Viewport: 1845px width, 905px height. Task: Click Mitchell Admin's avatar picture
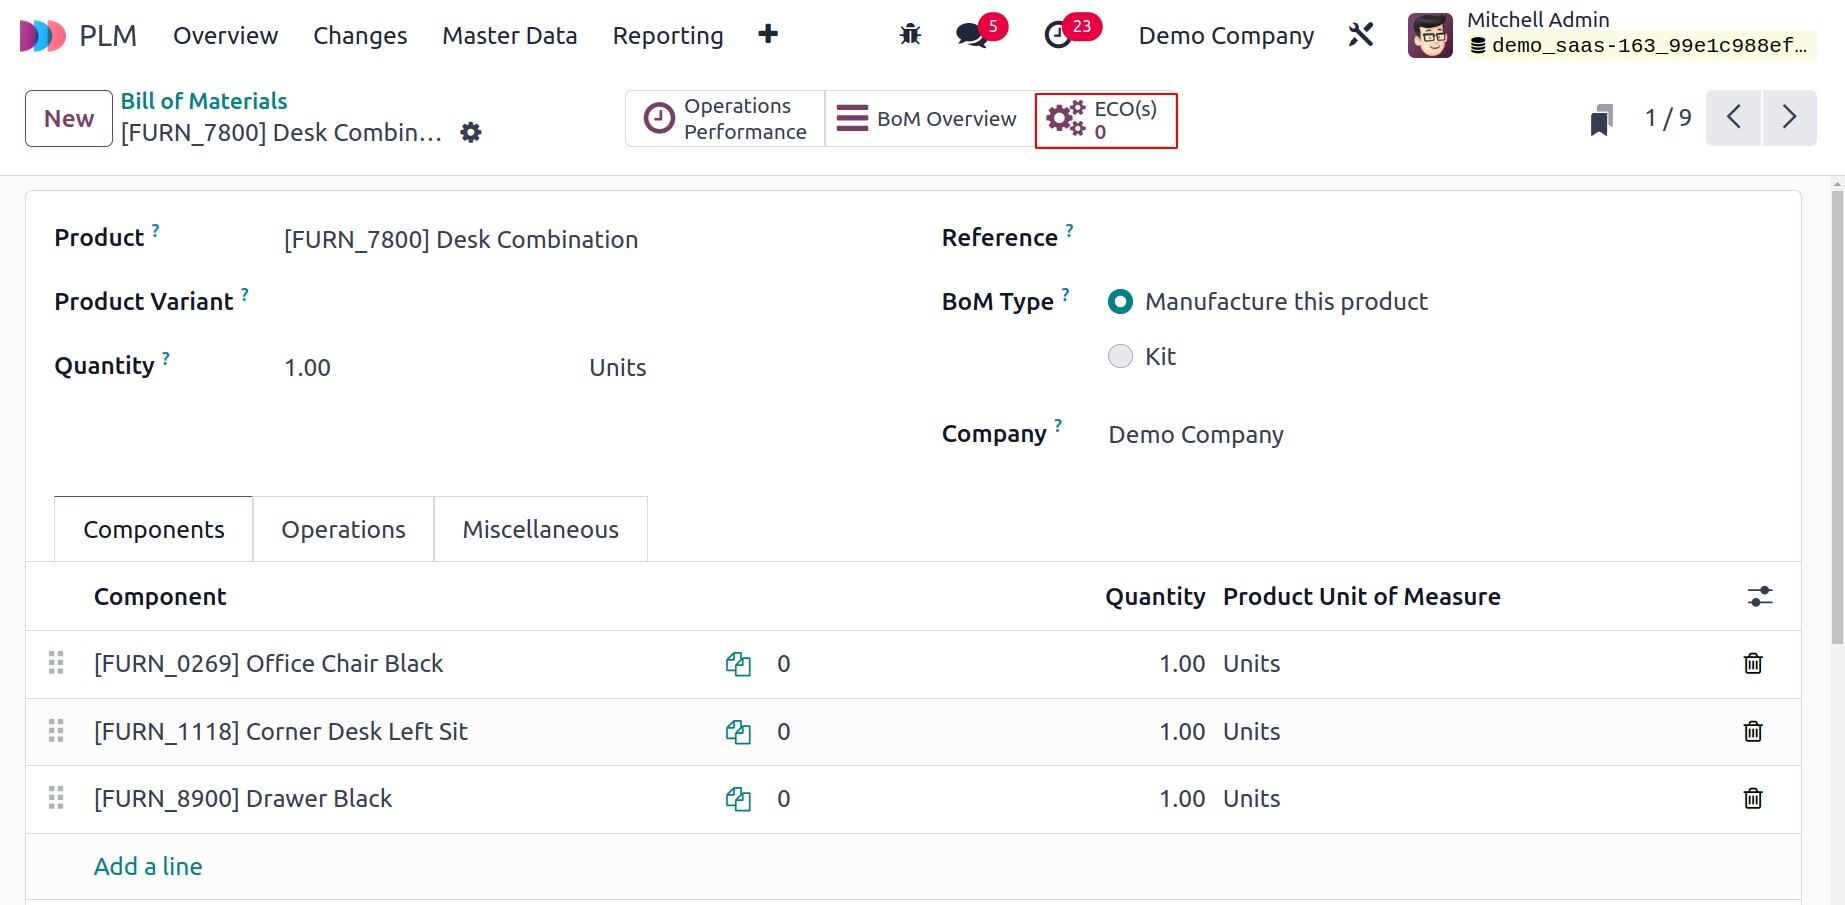point(1430,35)
